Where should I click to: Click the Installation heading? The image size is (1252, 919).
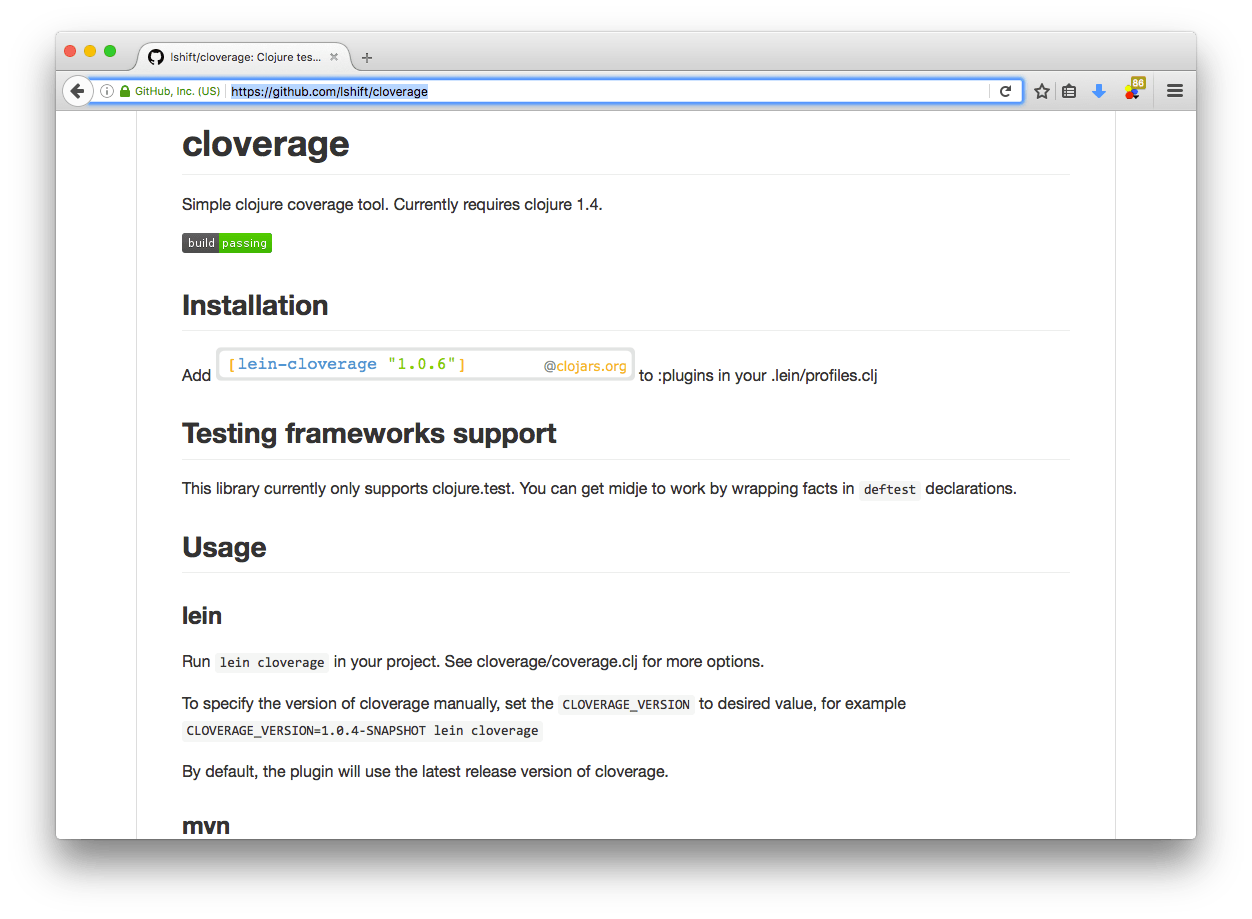(x=255, y=305)
